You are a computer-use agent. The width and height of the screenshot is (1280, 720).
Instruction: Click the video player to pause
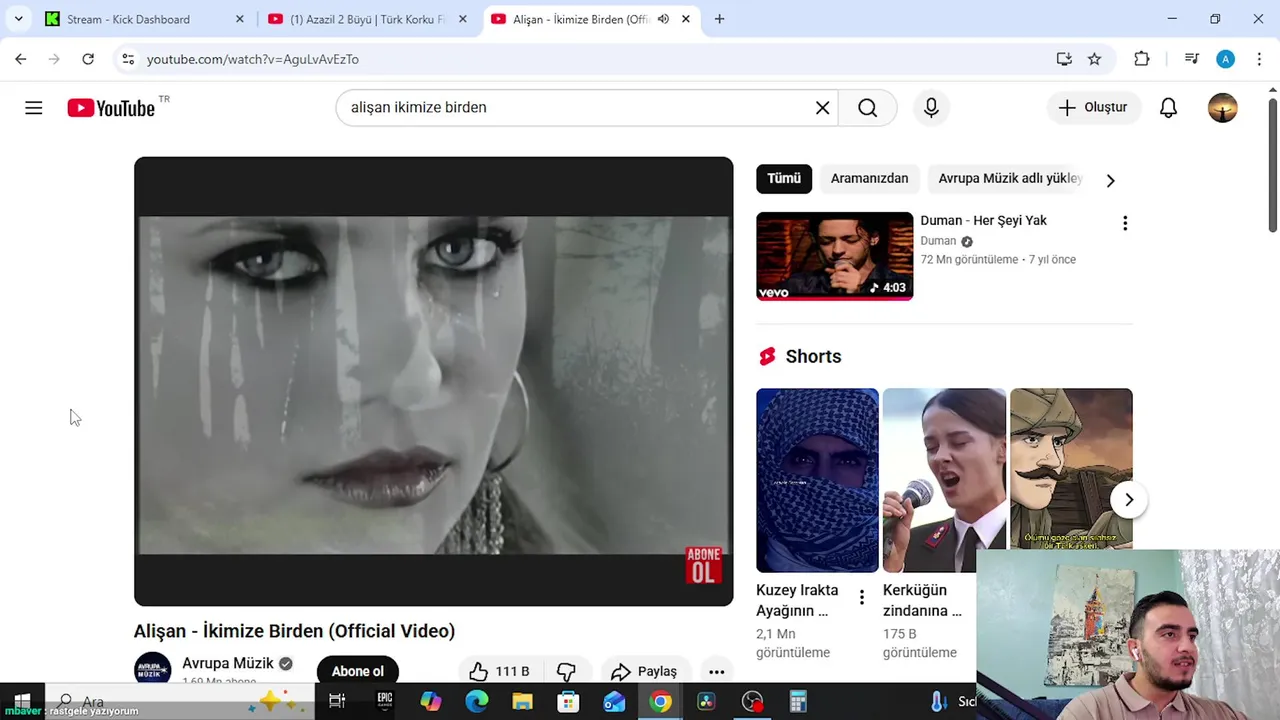(x=433, y=381)
